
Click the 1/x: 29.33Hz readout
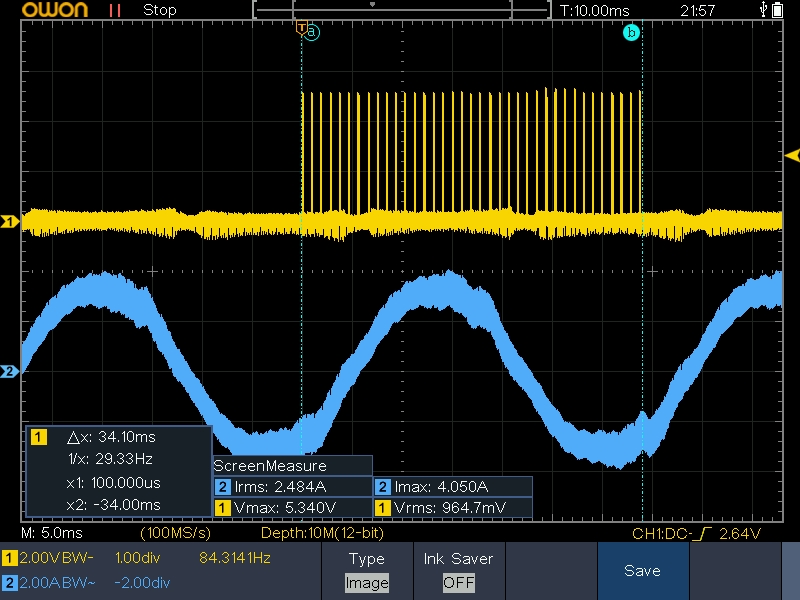pos(110,459)
